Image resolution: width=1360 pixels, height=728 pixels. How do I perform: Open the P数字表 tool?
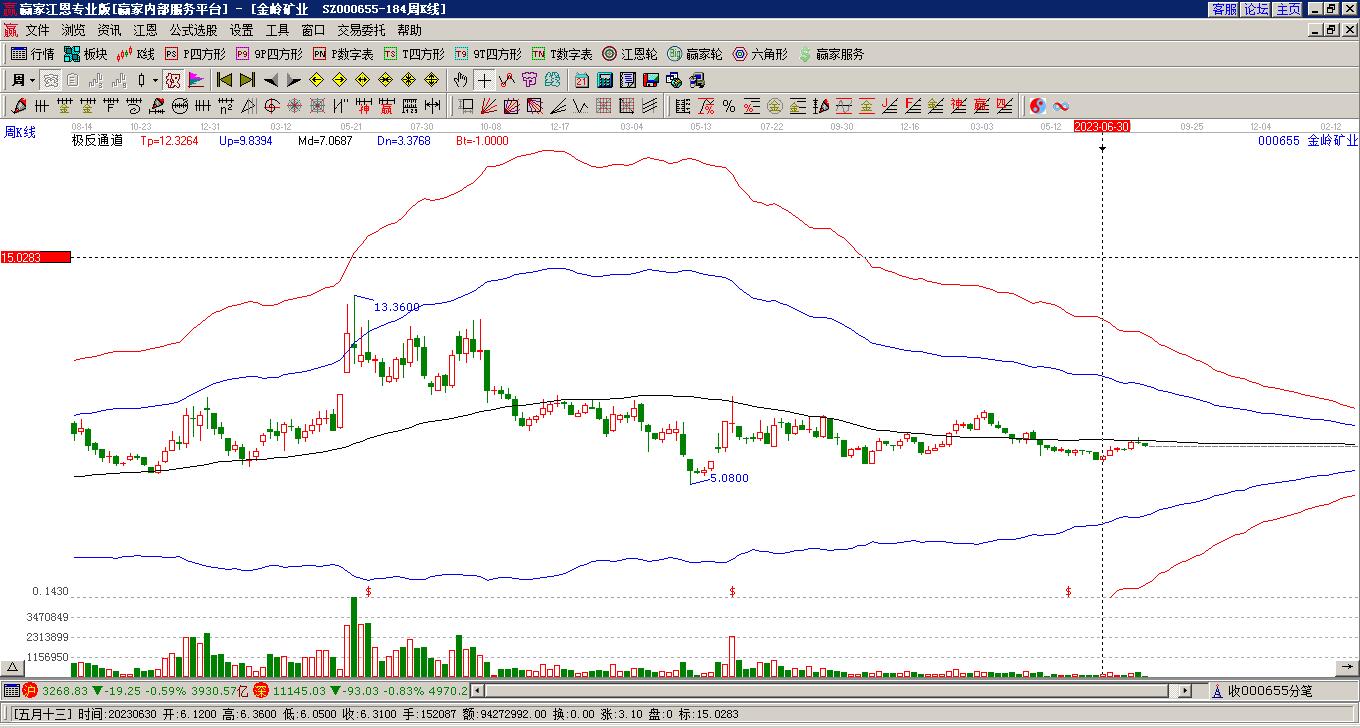(x=343, y=54)
